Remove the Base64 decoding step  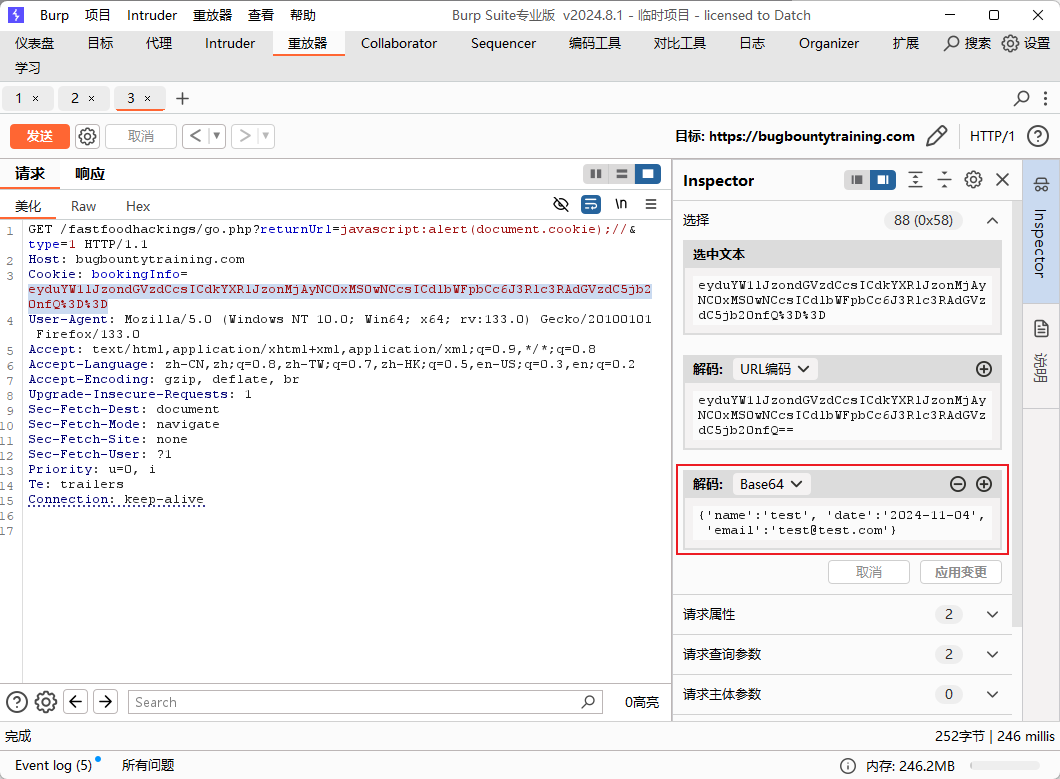pos(957,484)
